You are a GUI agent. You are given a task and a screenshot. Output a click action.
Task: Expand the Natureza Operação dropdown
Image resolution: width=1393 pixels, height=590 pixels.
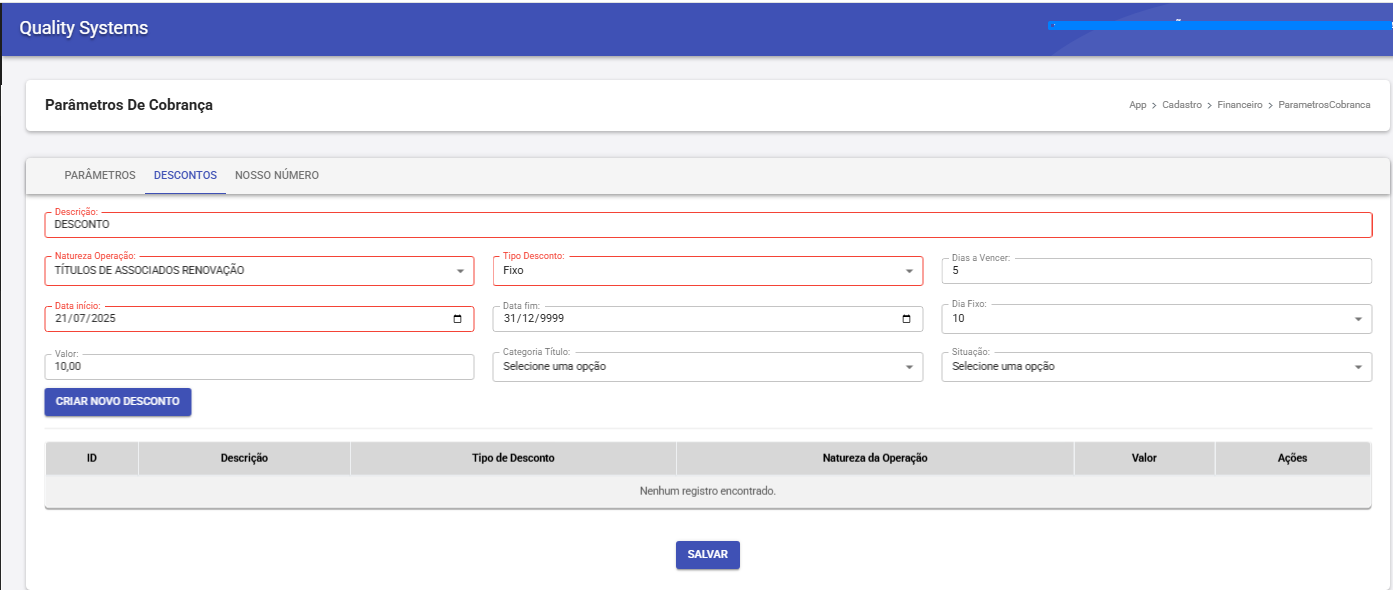pyautogui.click(x=459, y=271)
